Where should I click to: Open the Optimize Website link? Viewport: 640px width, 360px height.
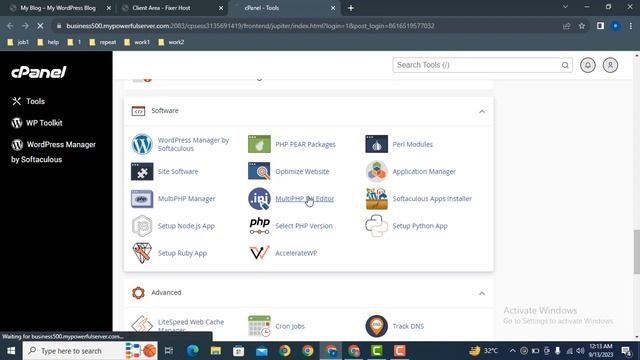302,171
